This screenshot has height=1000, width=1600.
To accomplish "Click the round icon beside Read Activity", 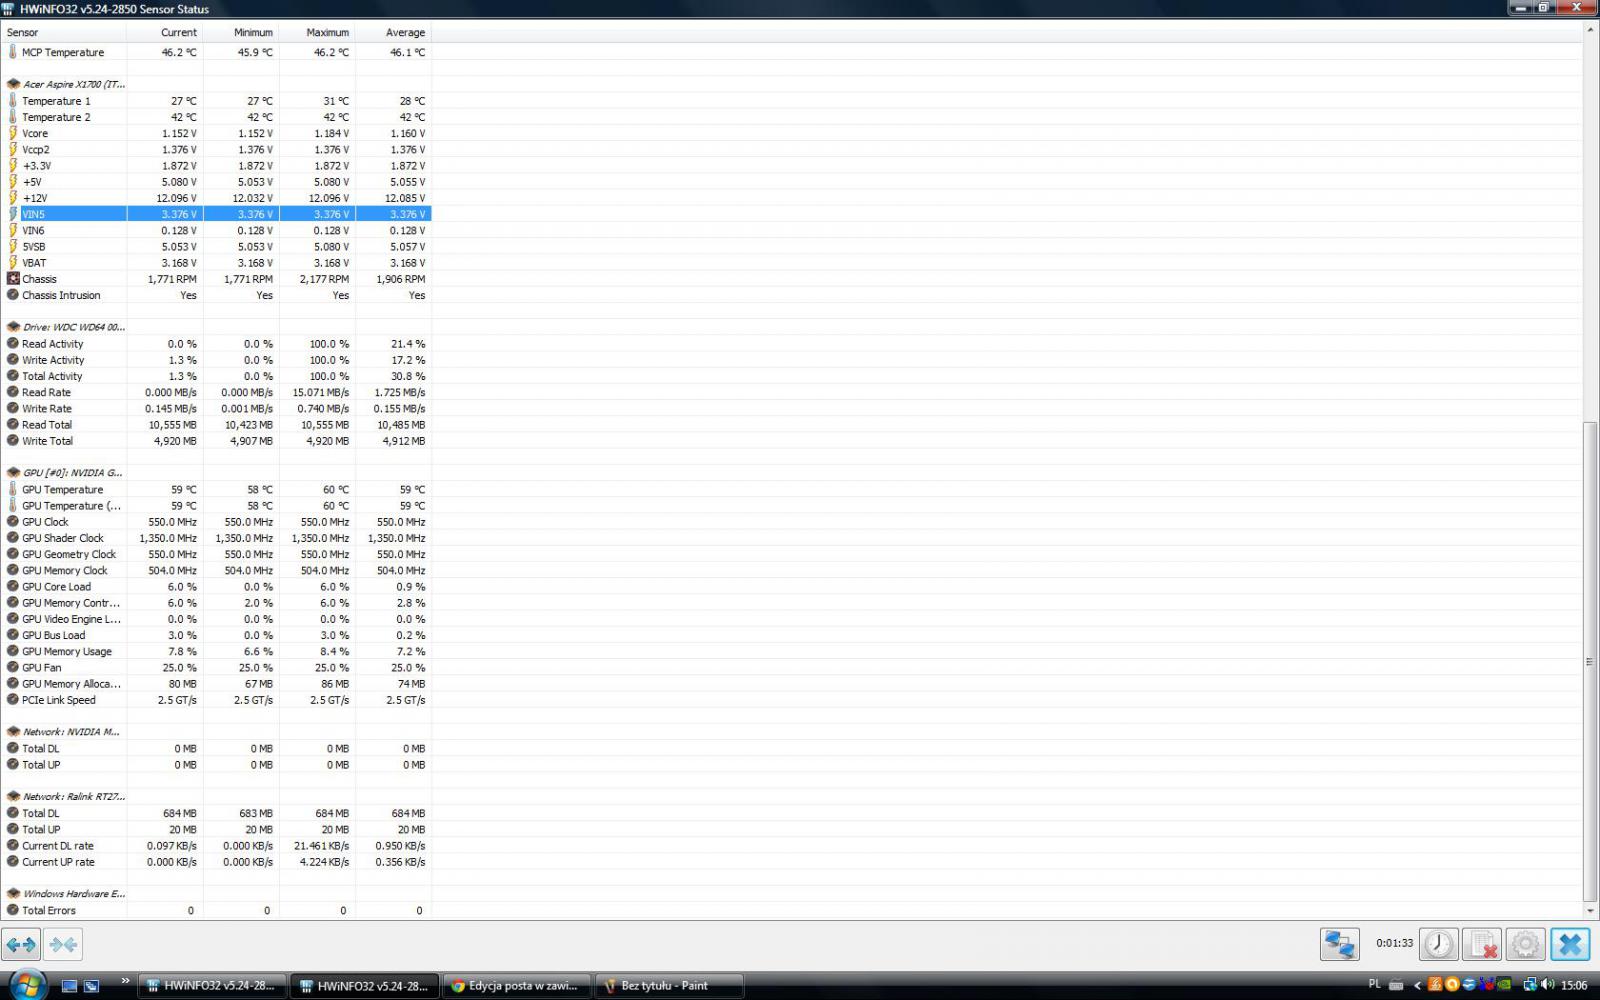I will [x=13, y=344].
